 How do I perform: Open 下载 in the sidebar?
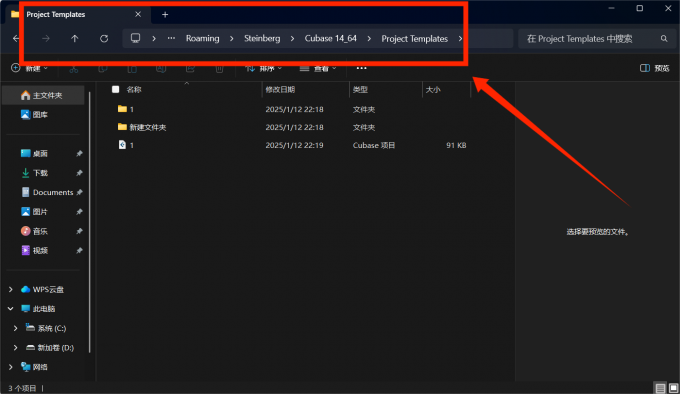tap(34, 173)
